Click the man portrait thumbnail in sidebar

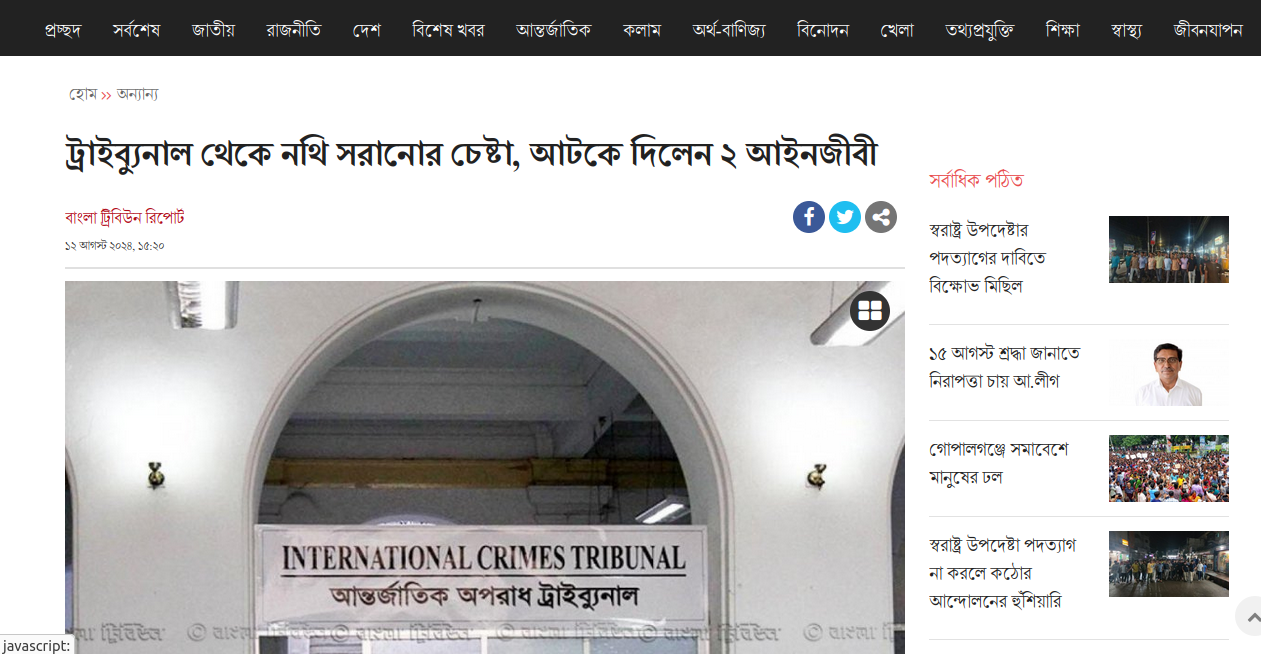pyautogui.click(x=1169, y=373)
